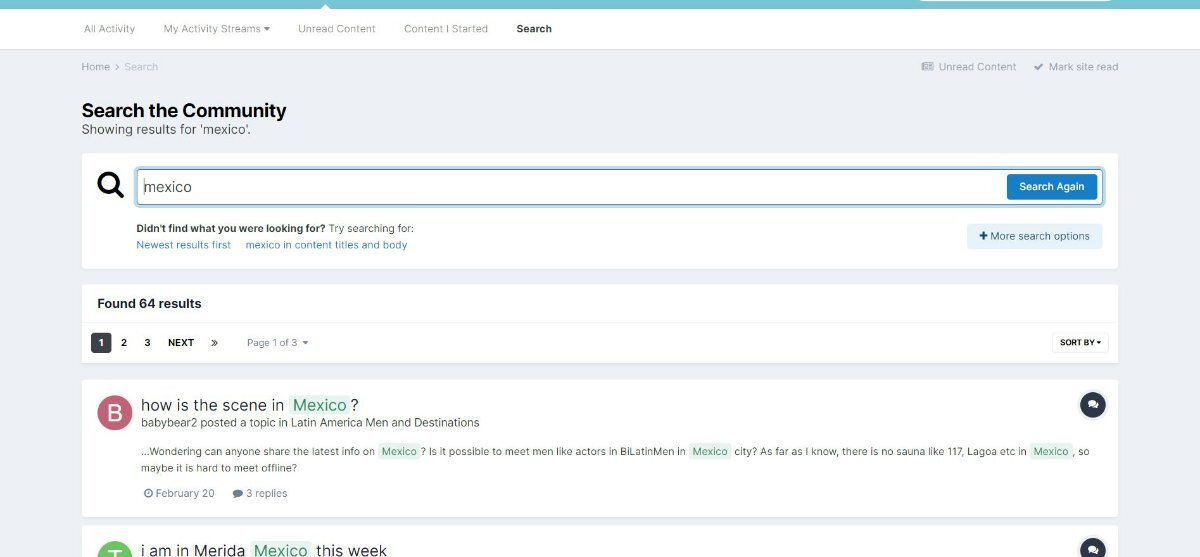The height and width of the screenshot is (557, 1200).
Task: Click the green avatar of Merida post
Action: click(115, 549)
